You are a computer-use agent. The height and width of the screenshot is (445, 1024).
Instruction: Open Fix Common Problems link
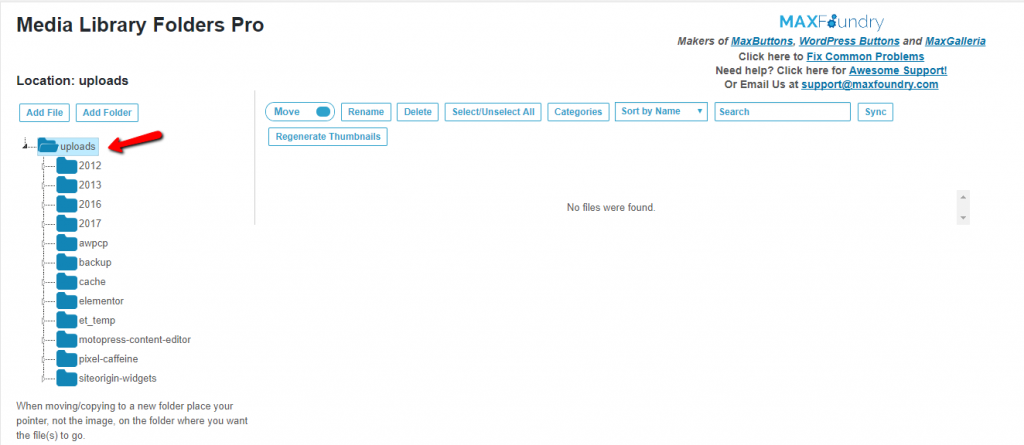click(865, 56)
